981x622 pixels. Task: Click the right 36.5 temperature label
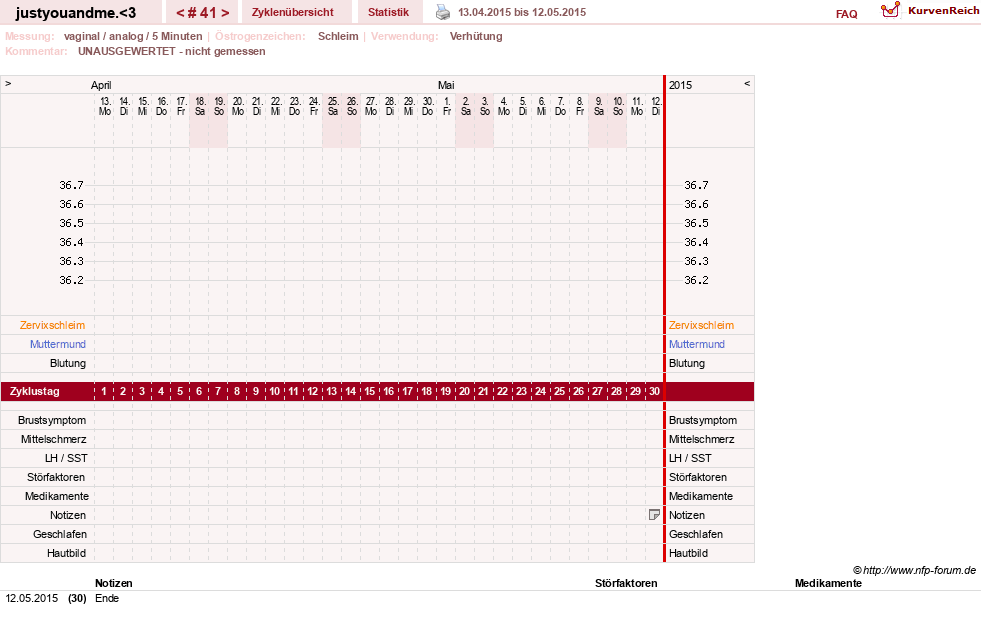tap(696, 223)
